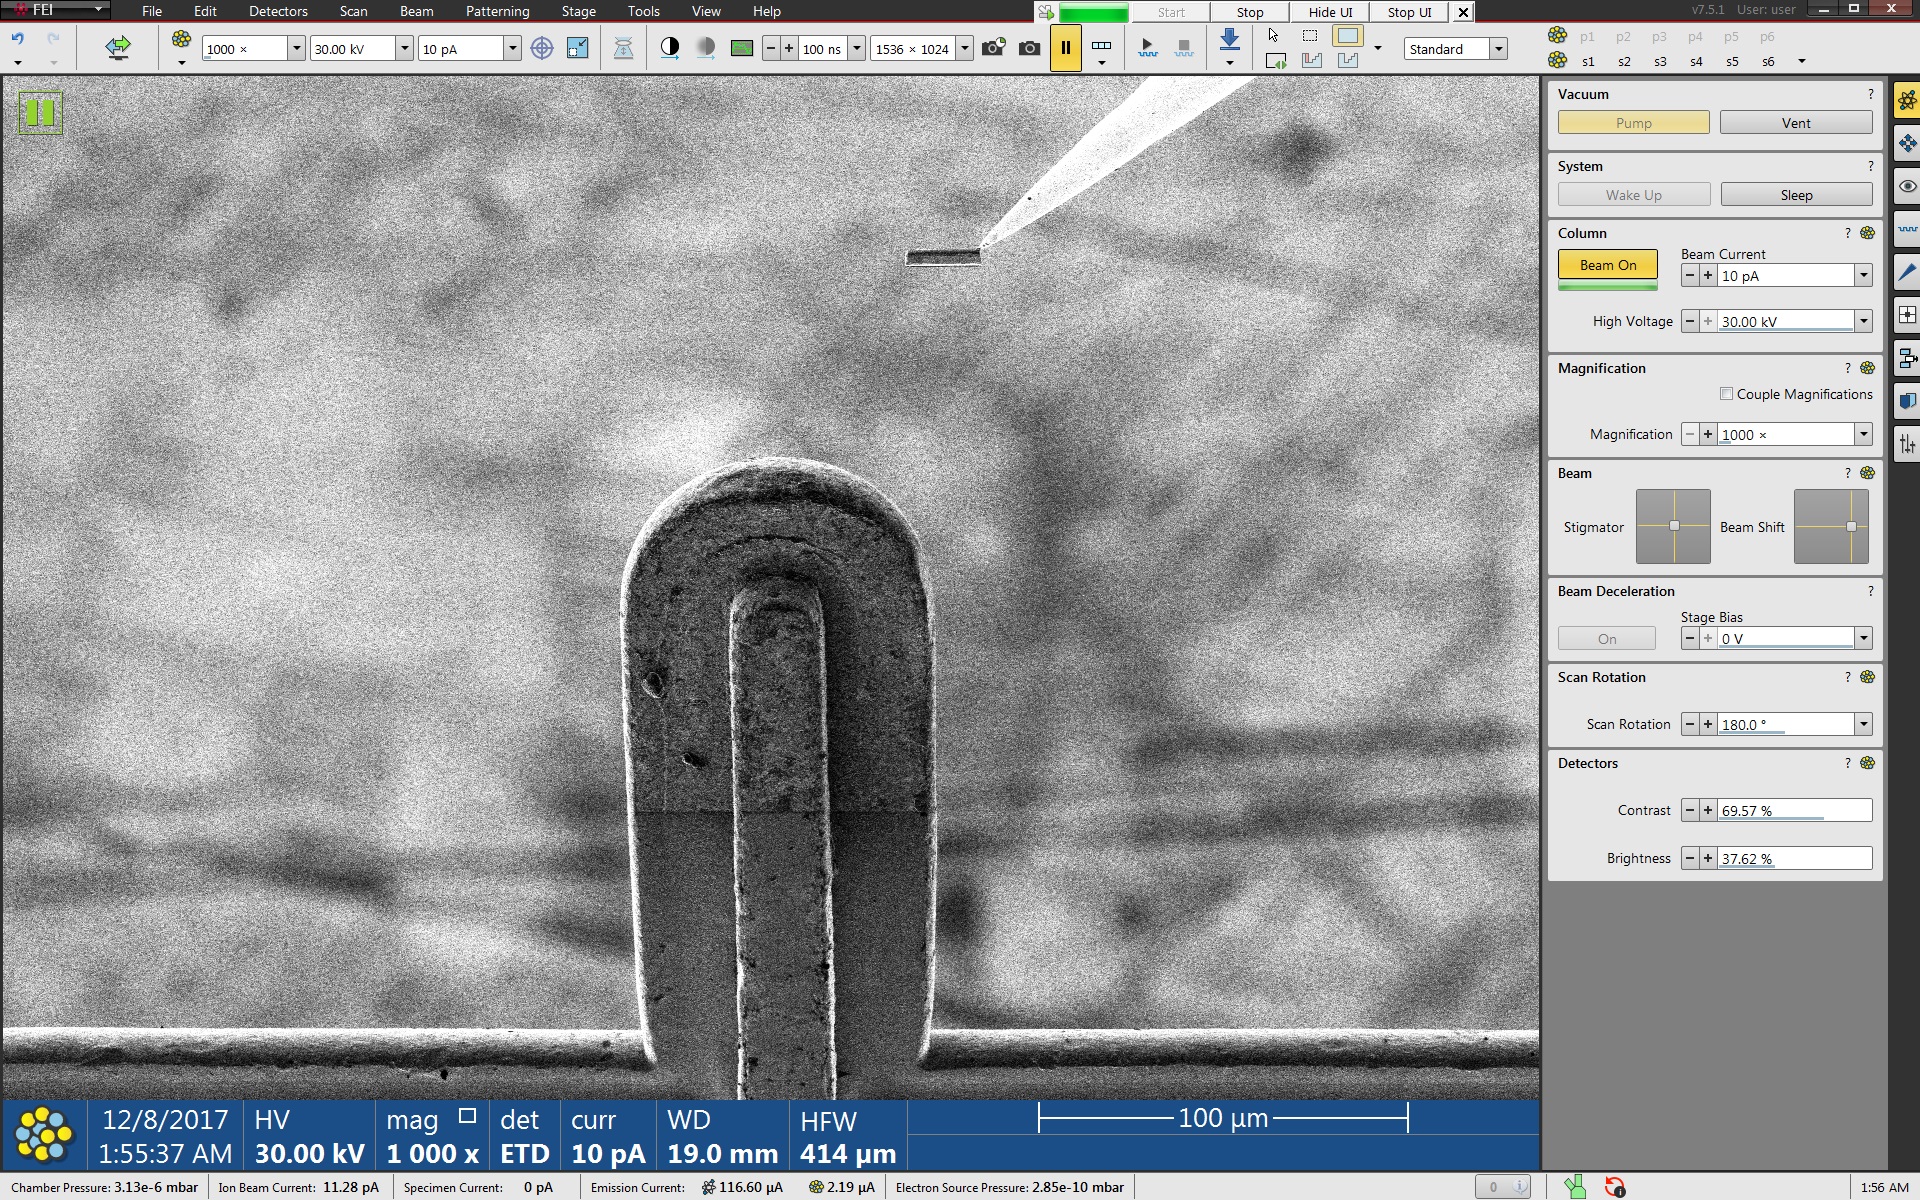Open the Detectors menu
Viewport: 1920px width, 1200px height.
(278, 11)
